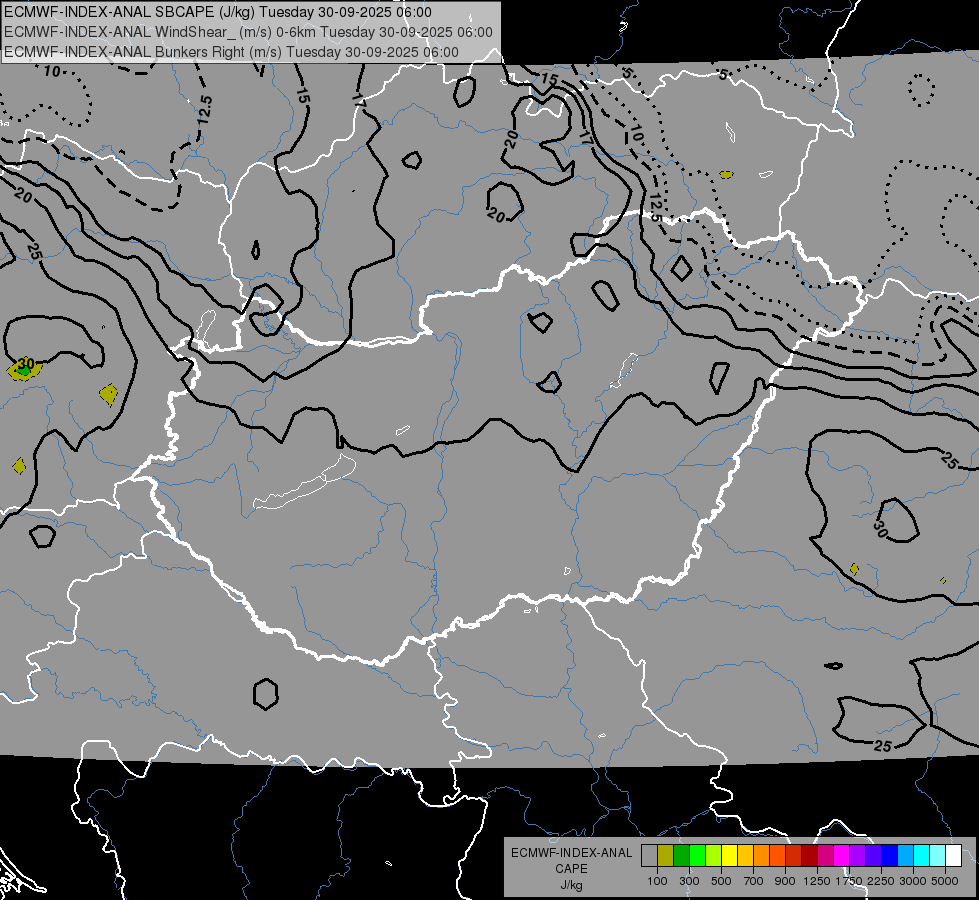Image resolution: width=979 pixels, height=900 pixels.
Task: Pick the cyan legend swatch after 3000
Action: point(922,855)
